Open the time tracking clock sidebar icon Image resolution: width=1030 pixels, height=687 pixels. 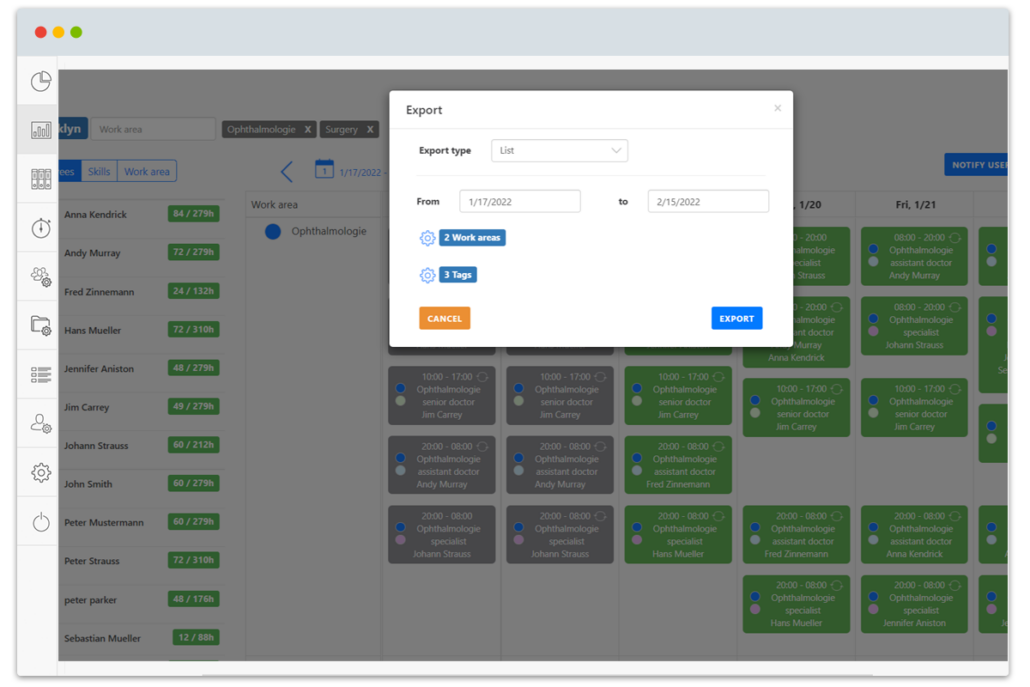[39, 228]
